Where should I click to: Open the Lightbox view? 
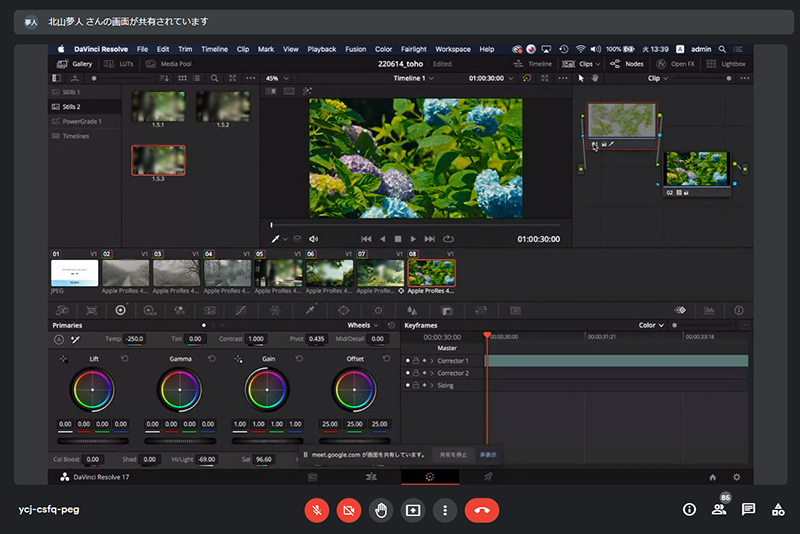tap(726, 64)
